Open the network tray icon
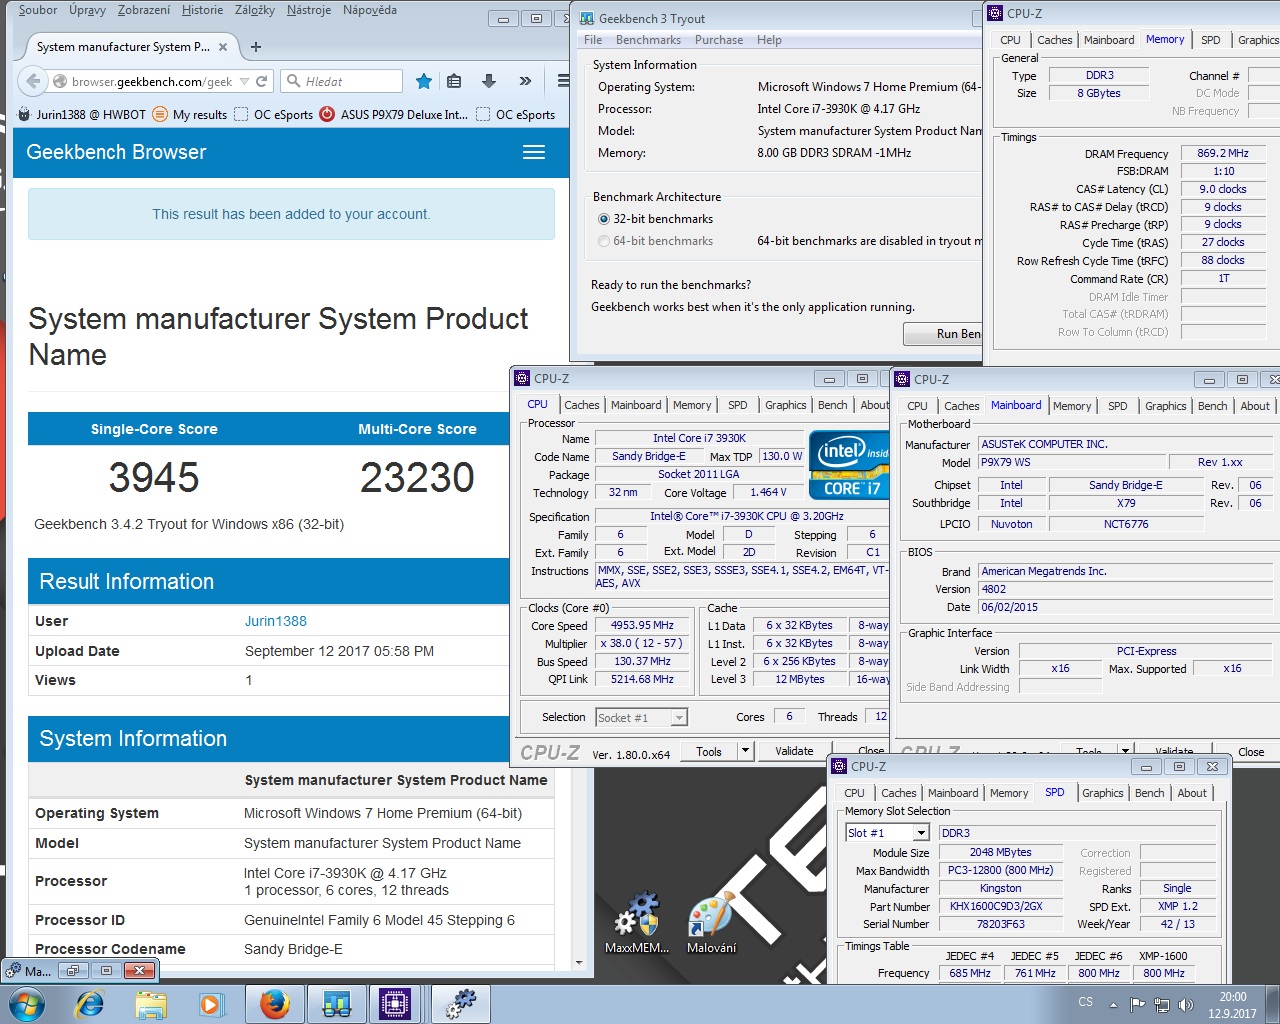1280x1024 pixels. pyautogui.click(x=1162, y=1004)
